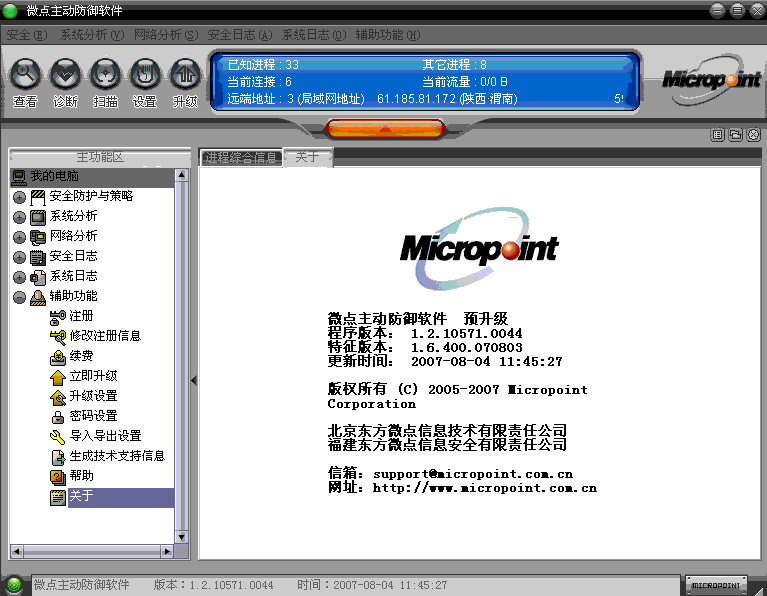Open the 安全日志(A) menu
Image resolution: width=767 pixels, height=596 pixels.
click(x=240, y=35)
